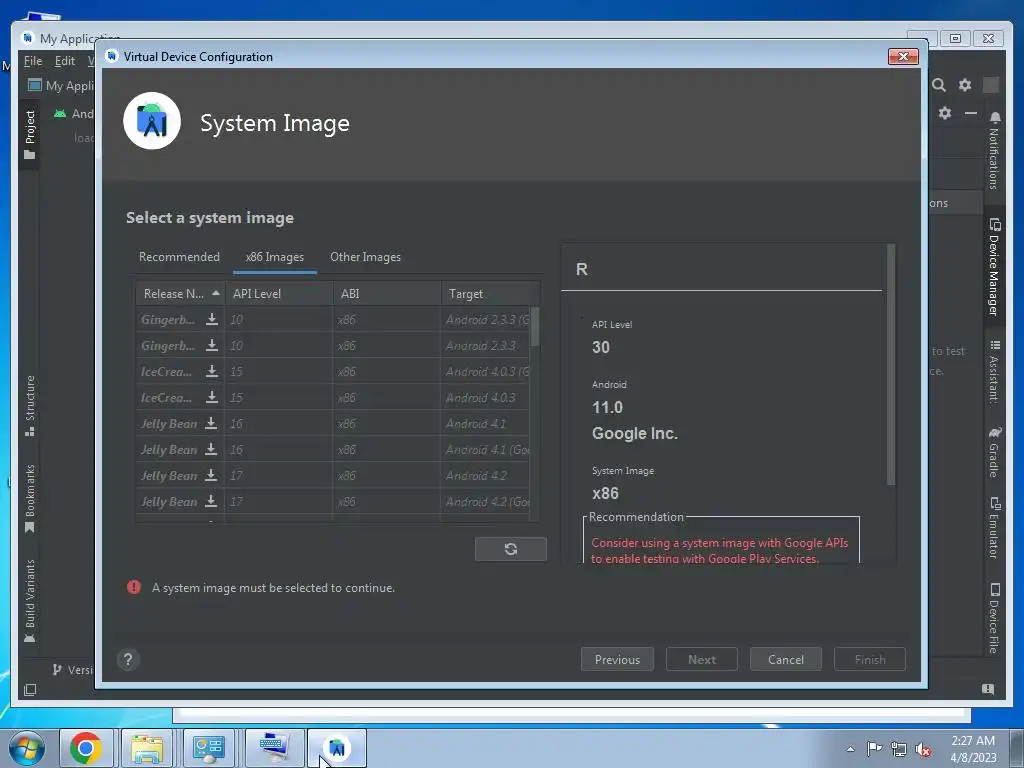Click the Finish button

coord(870,660)
